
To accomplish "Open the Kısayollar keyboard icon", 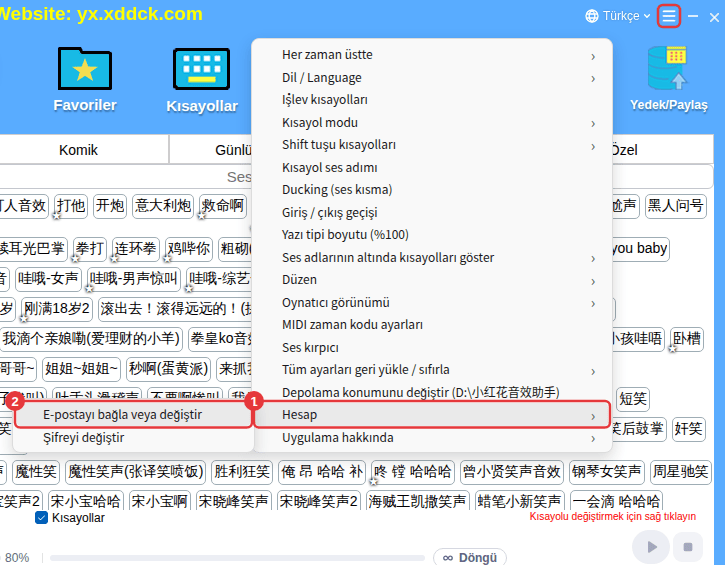I will point(202,69).
